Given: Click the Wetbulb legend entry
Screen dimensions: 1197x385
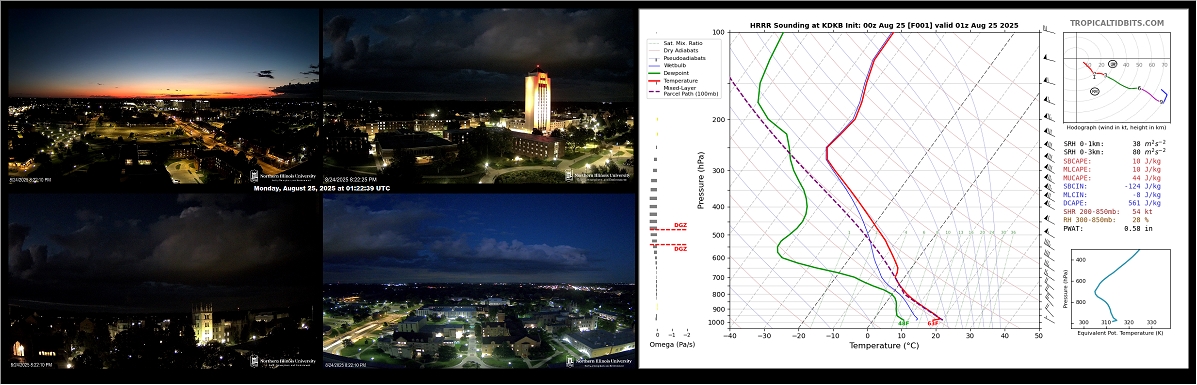Looking at the screenshot, I should [676, 66].
